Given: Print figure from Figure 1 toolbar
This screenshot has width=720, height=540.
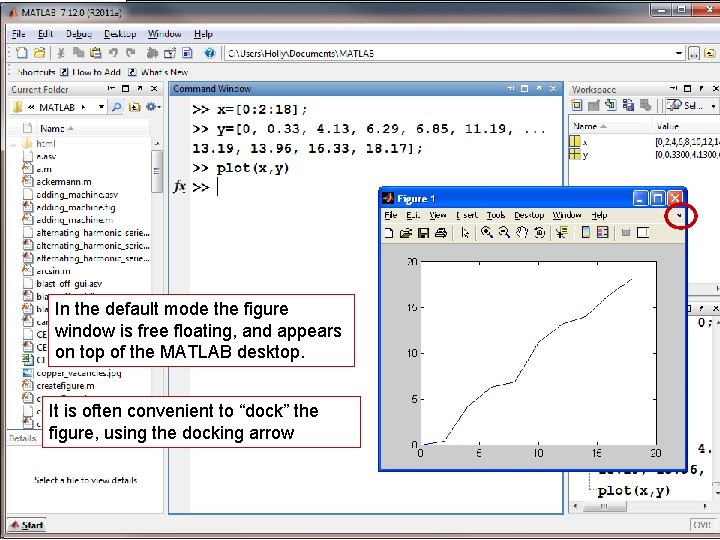Looking at the screenshot, I should 441,233.
